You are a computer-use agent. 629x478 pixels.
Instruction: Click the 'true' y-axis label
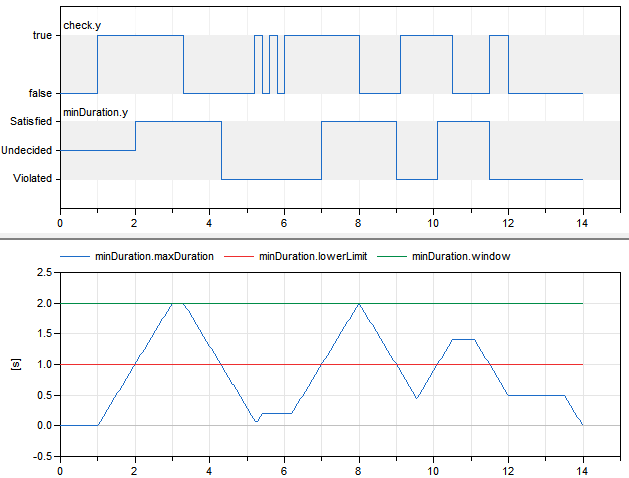coord(41,36)
